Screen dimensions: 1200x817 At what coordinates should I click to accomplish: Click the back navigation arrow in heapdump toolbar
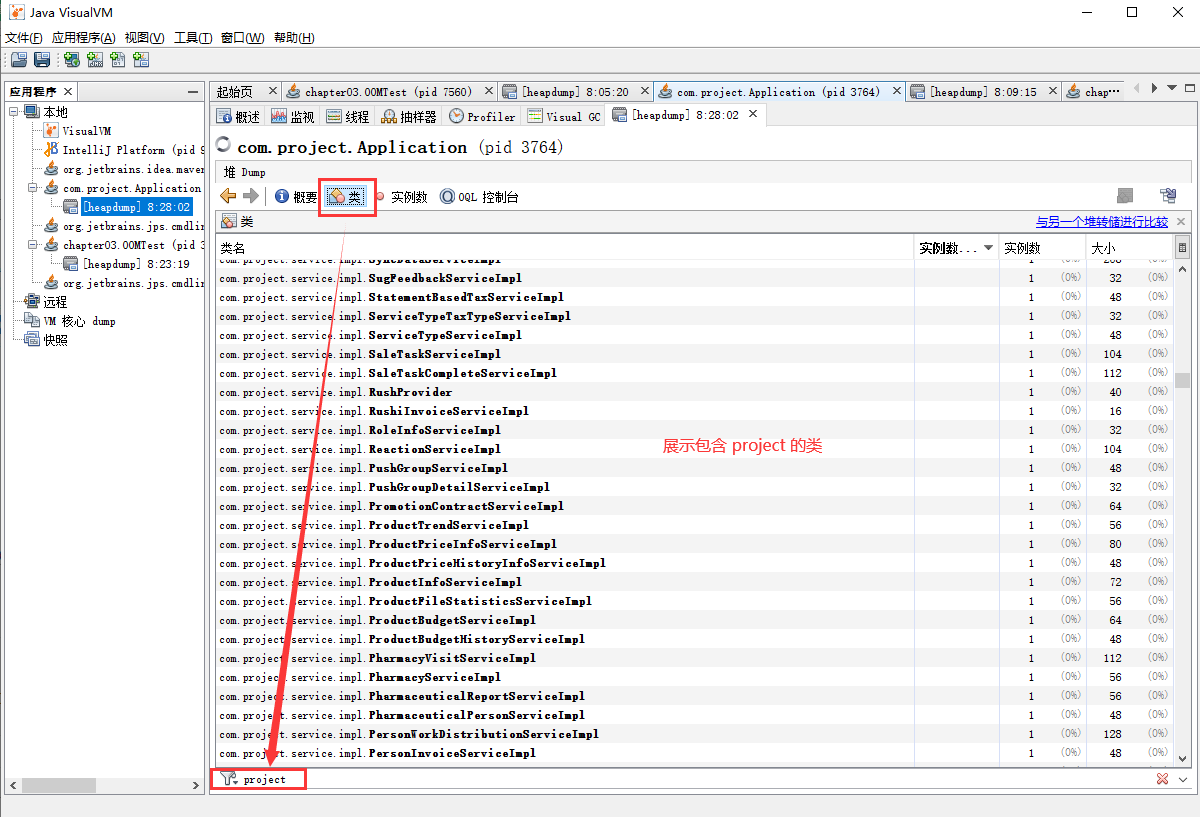(227, 197)
